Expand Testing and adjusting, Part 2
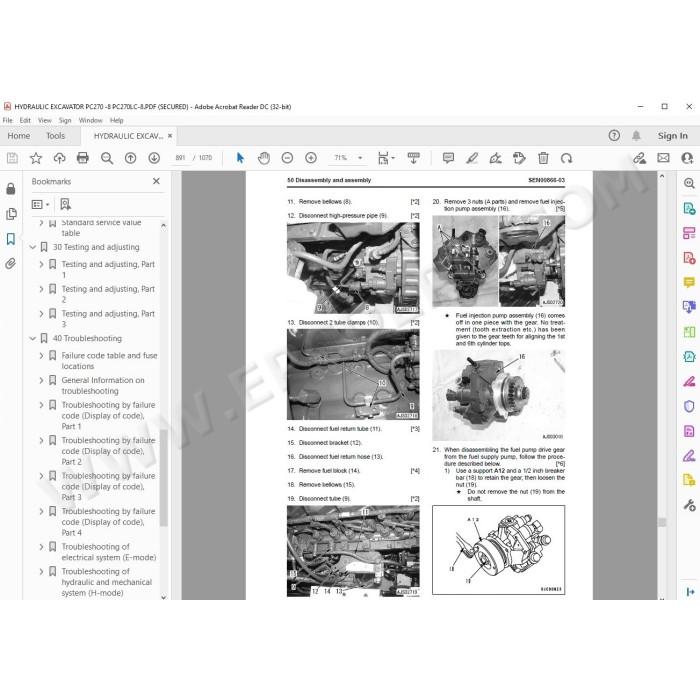Viewport: 700px width, 700px height. click(42, 289)
